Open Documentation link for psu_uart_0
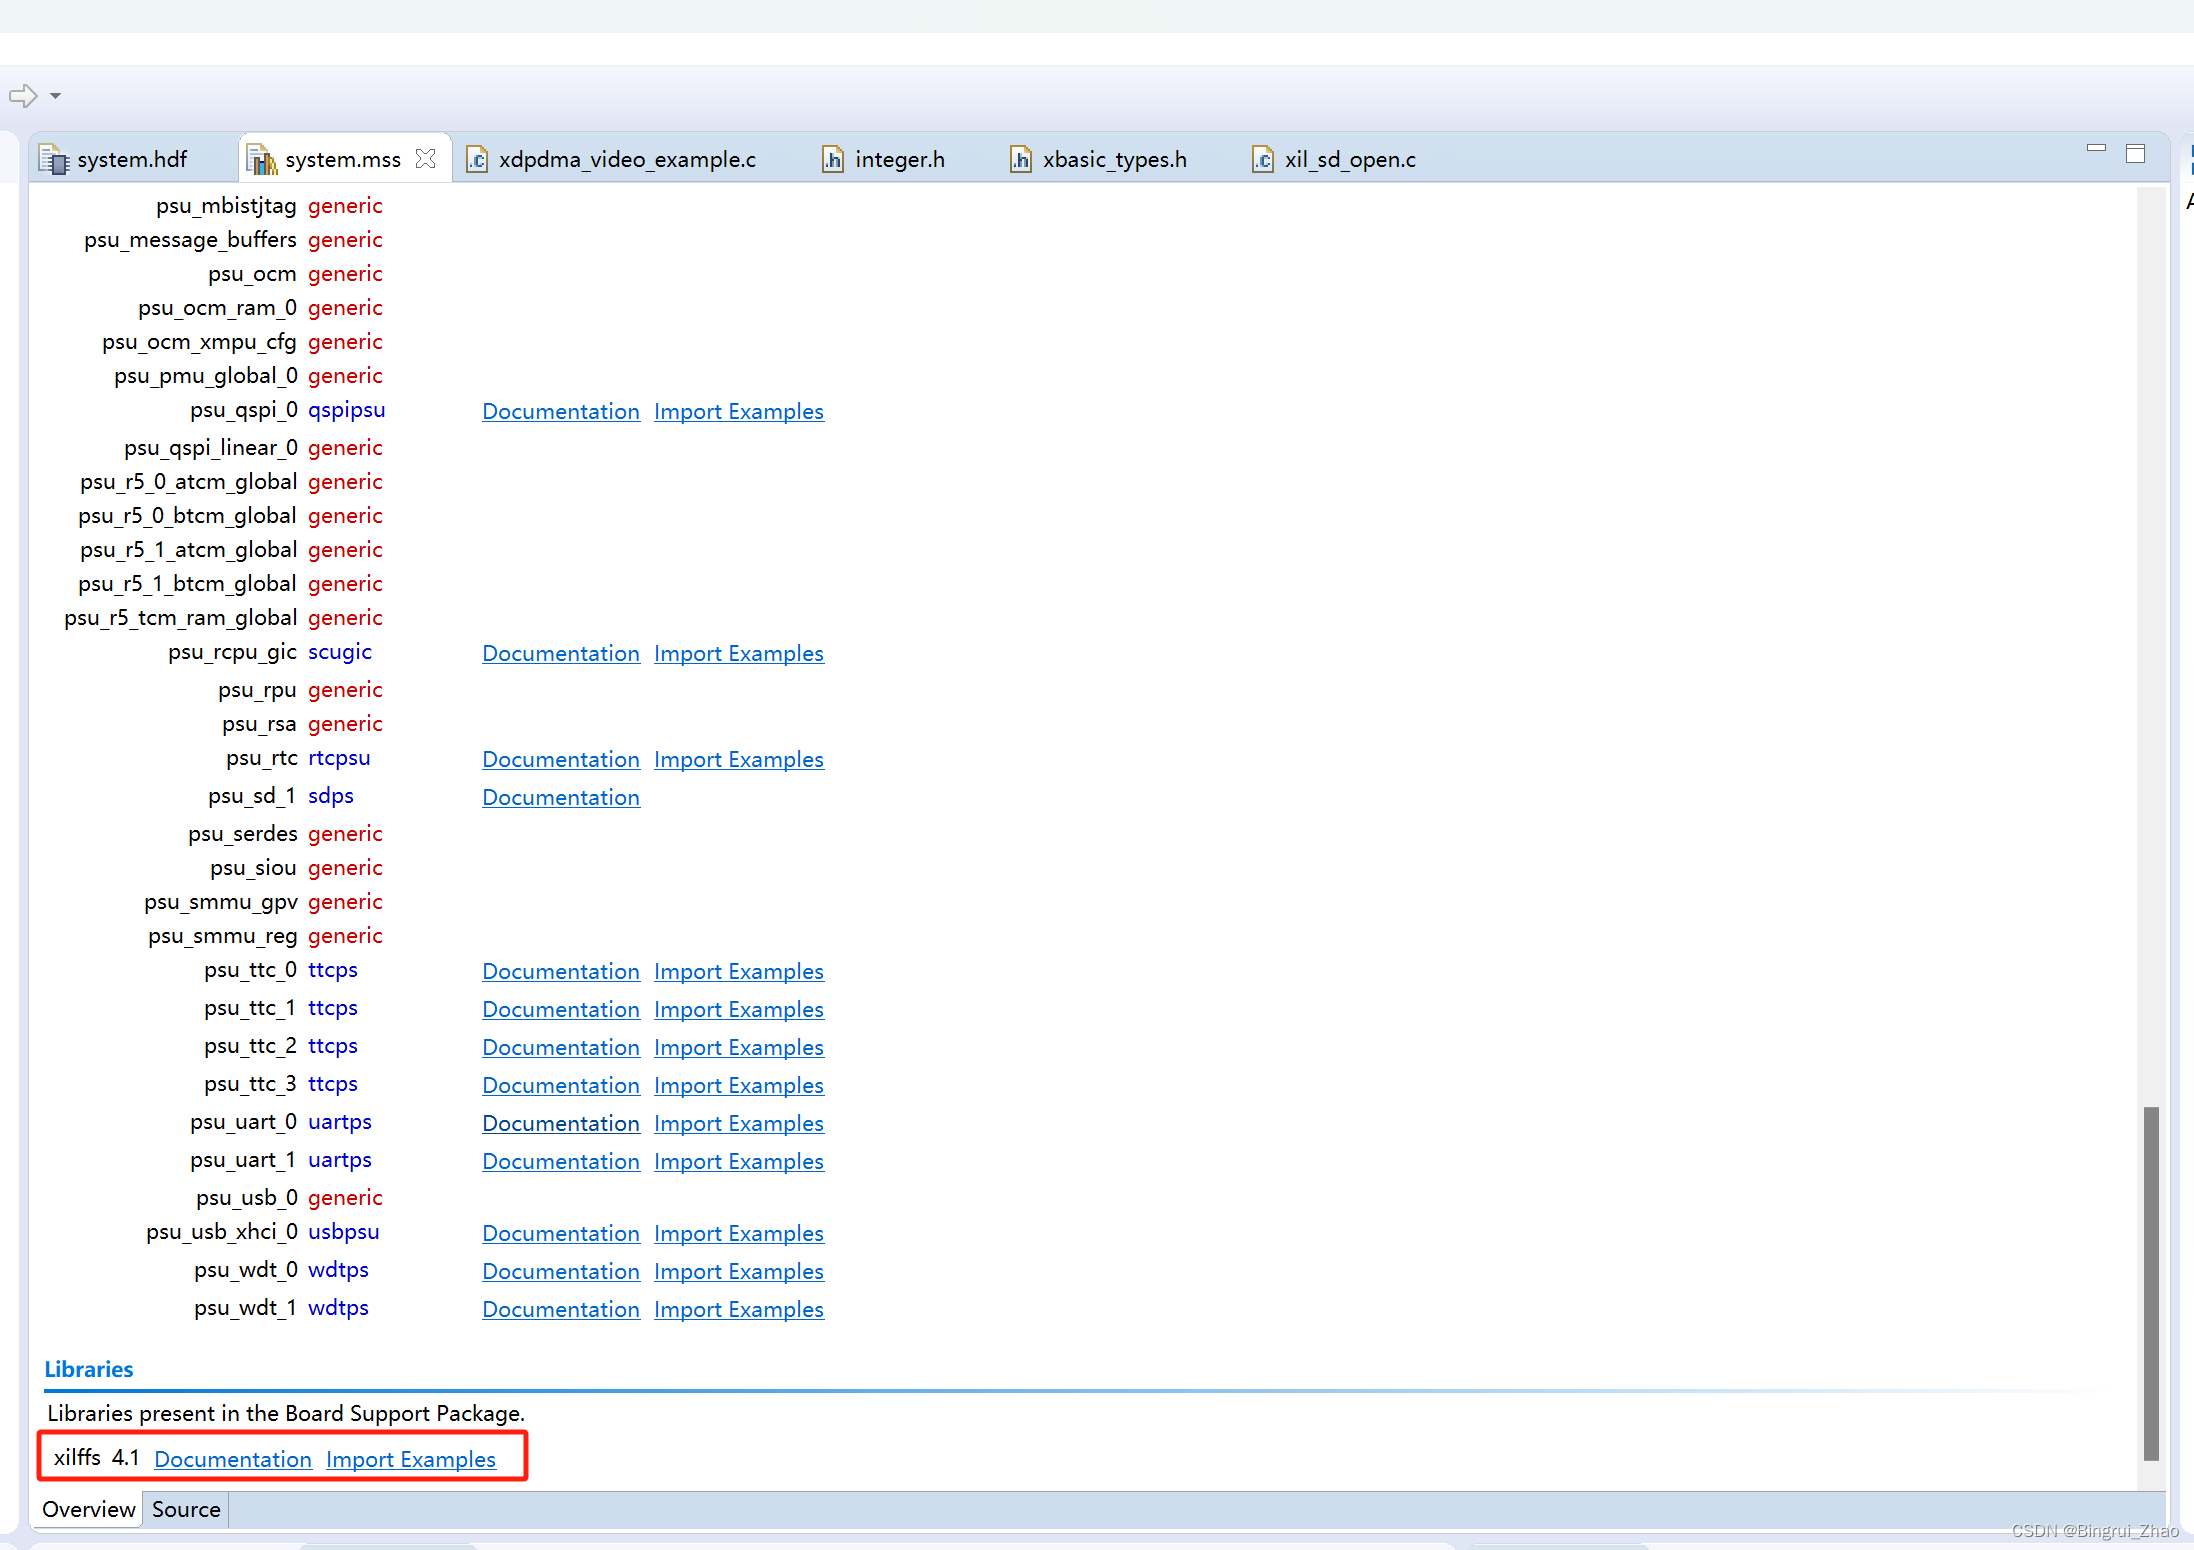The height and width of the screenshot is (1550, 2194). point(560,1123)
